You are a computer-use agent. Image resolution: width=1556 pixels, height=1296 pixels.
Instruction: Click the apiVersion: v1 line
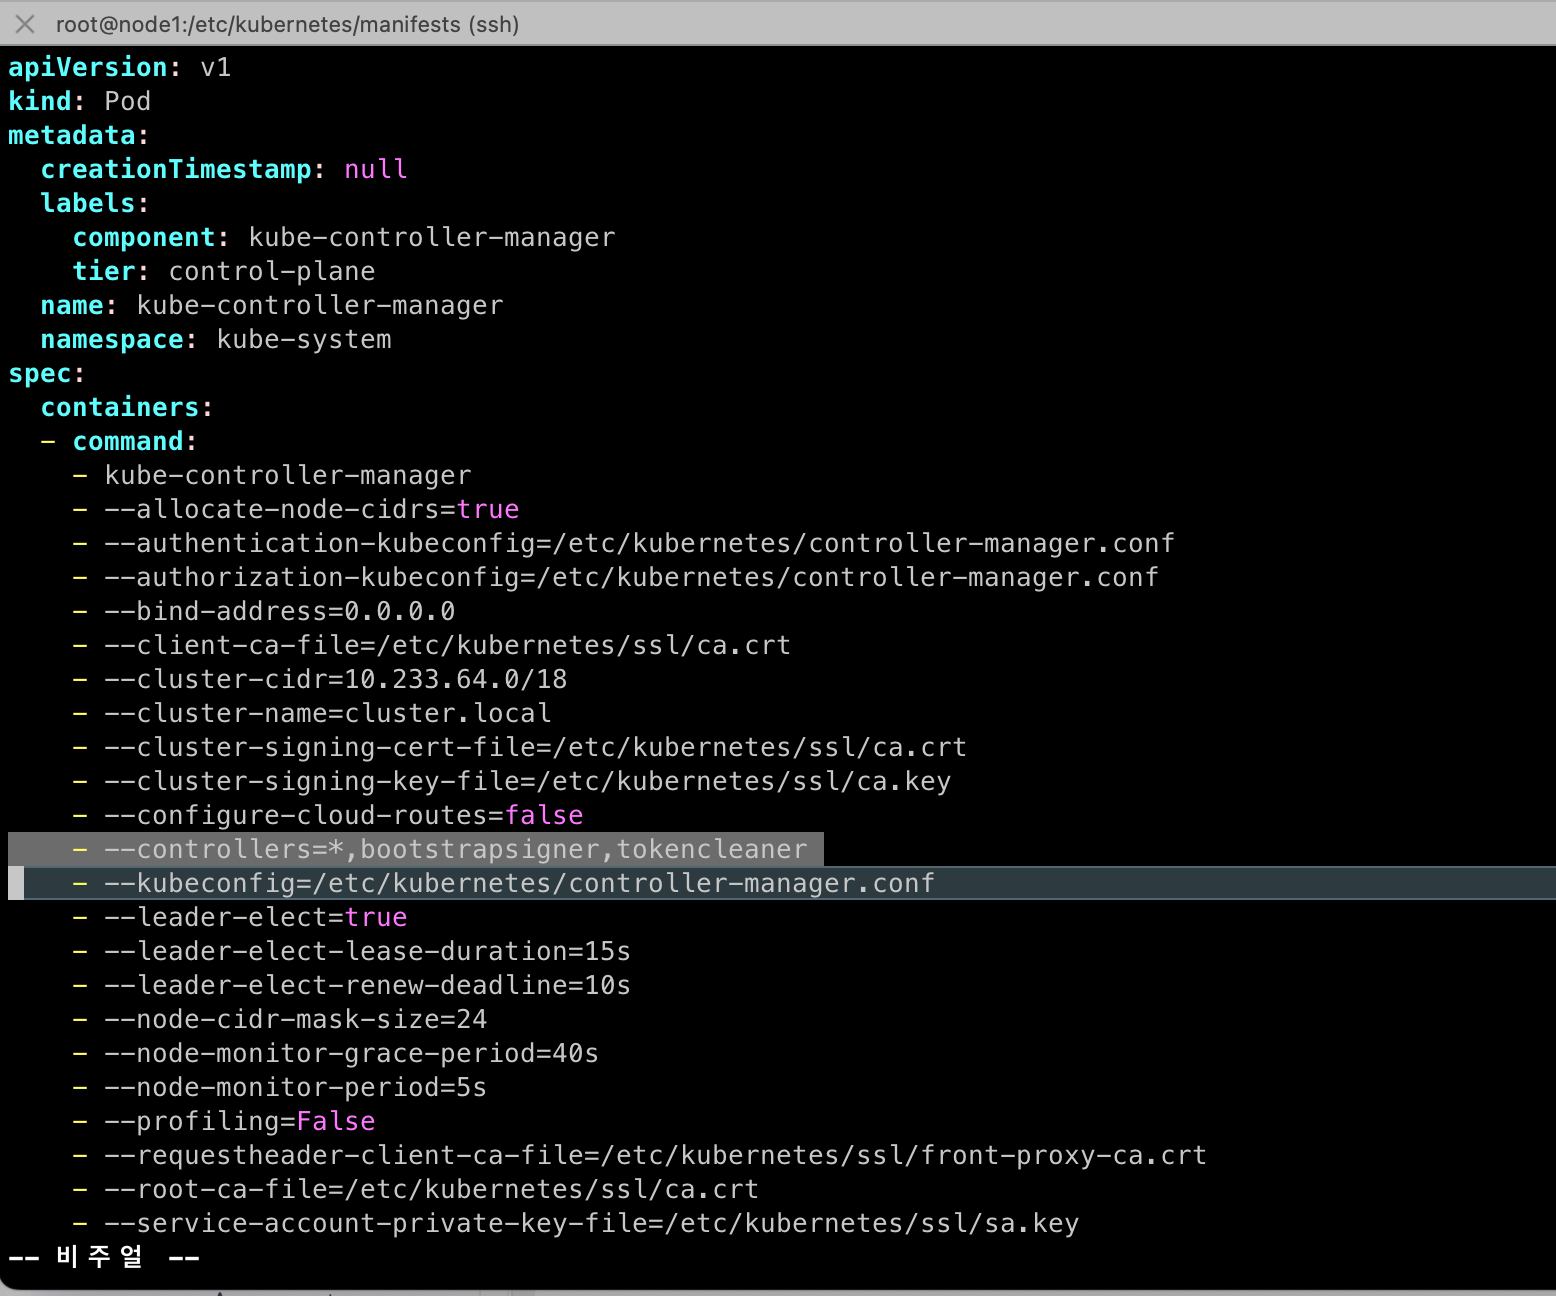pos(120,67)
